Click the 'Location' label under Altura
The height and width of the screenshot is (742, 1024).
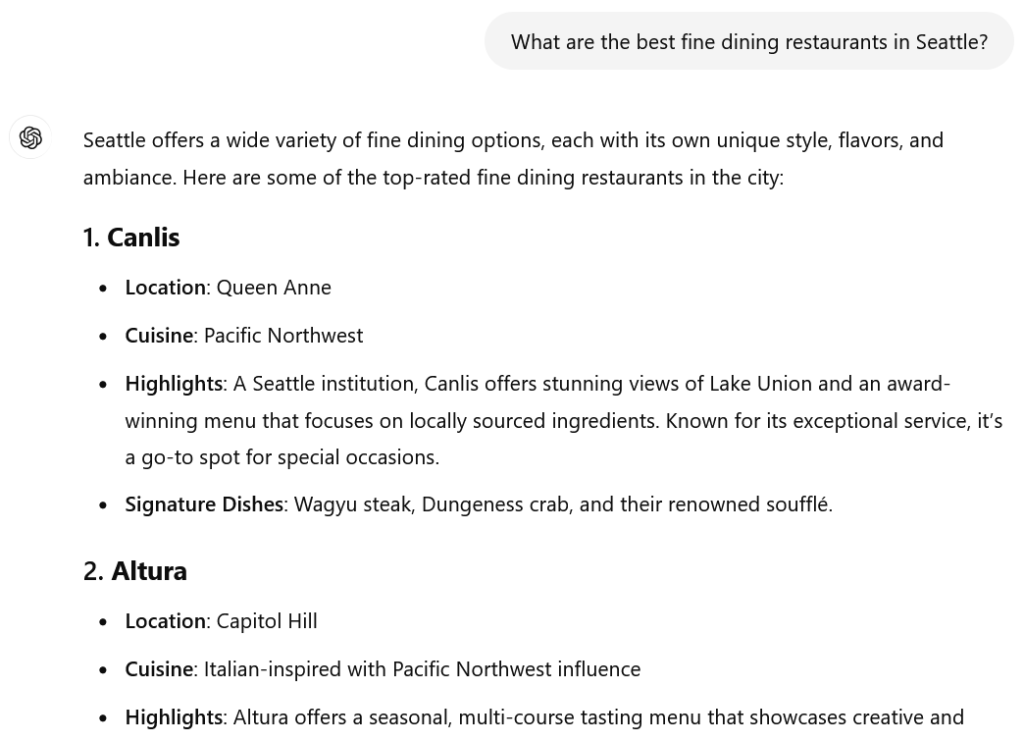pos(165,621)
